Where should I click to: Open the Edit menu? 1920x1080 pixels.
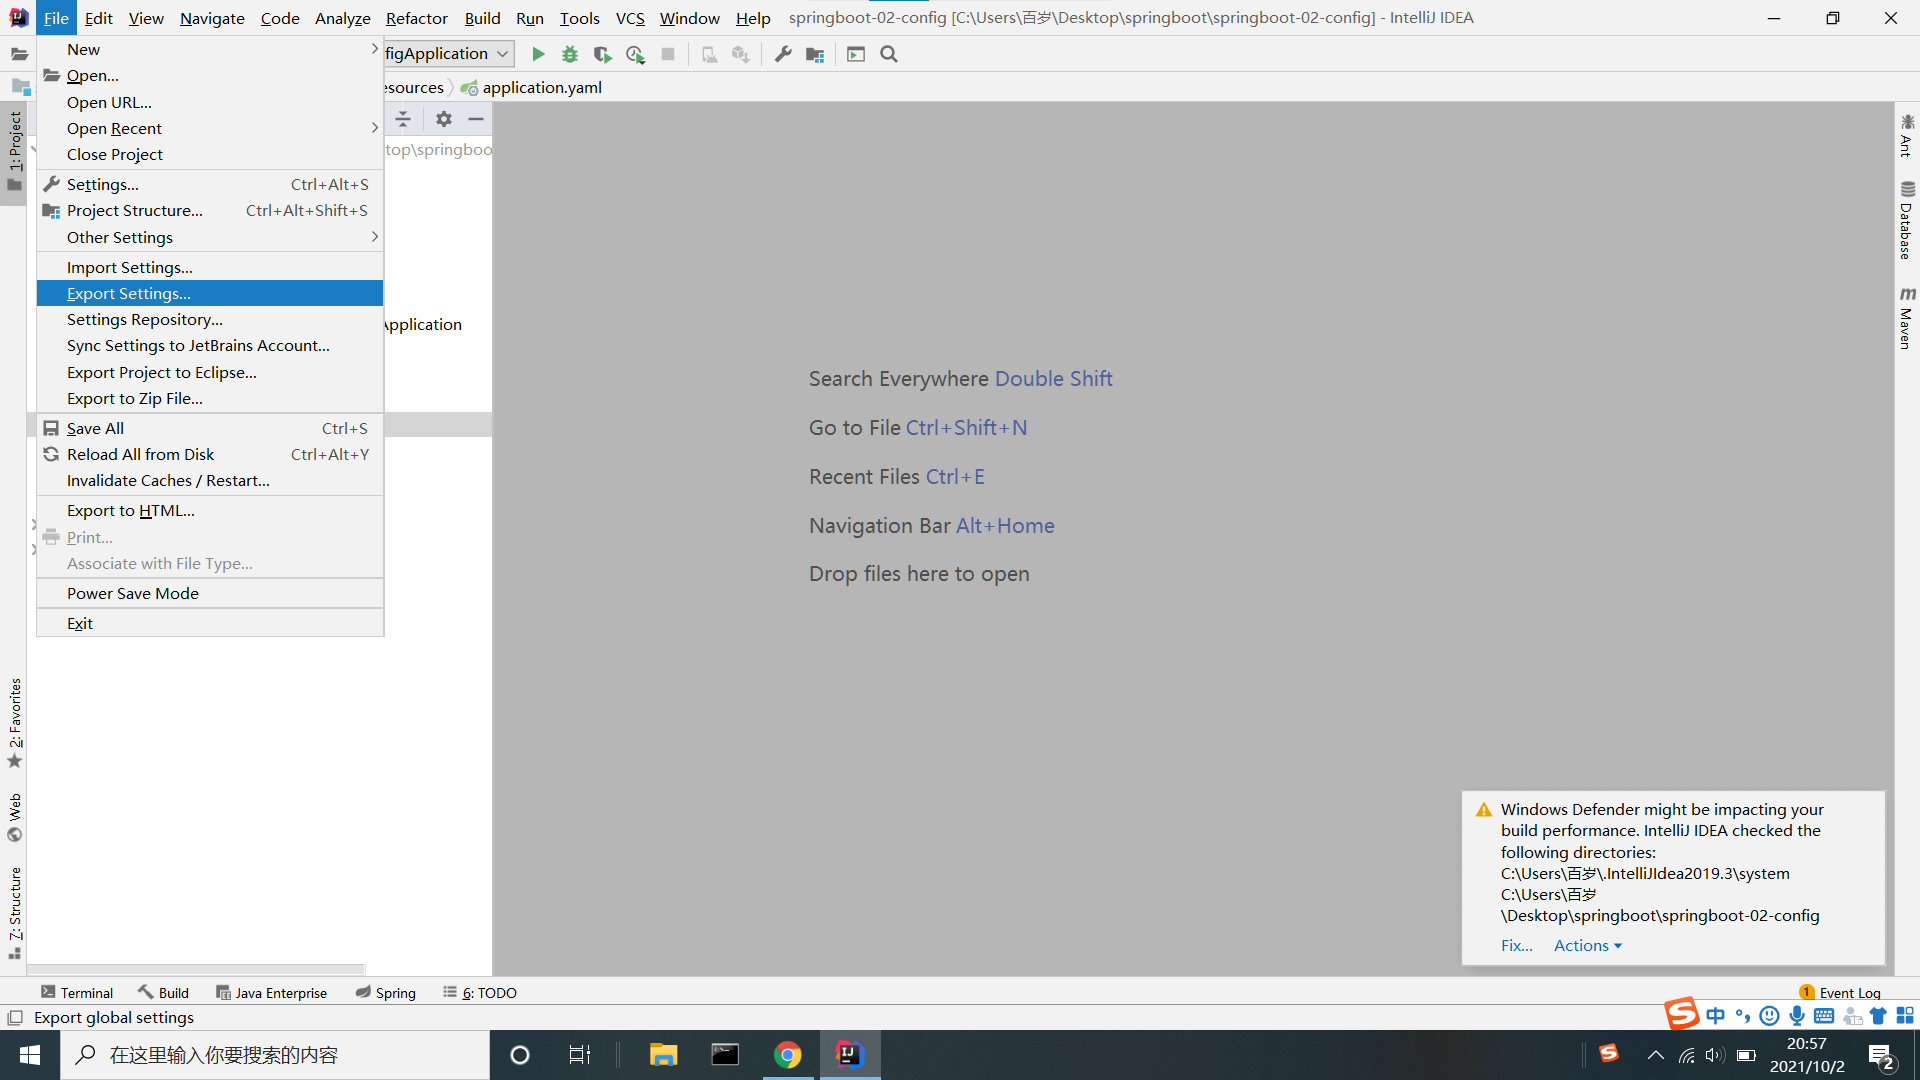[x=98, y=18]
